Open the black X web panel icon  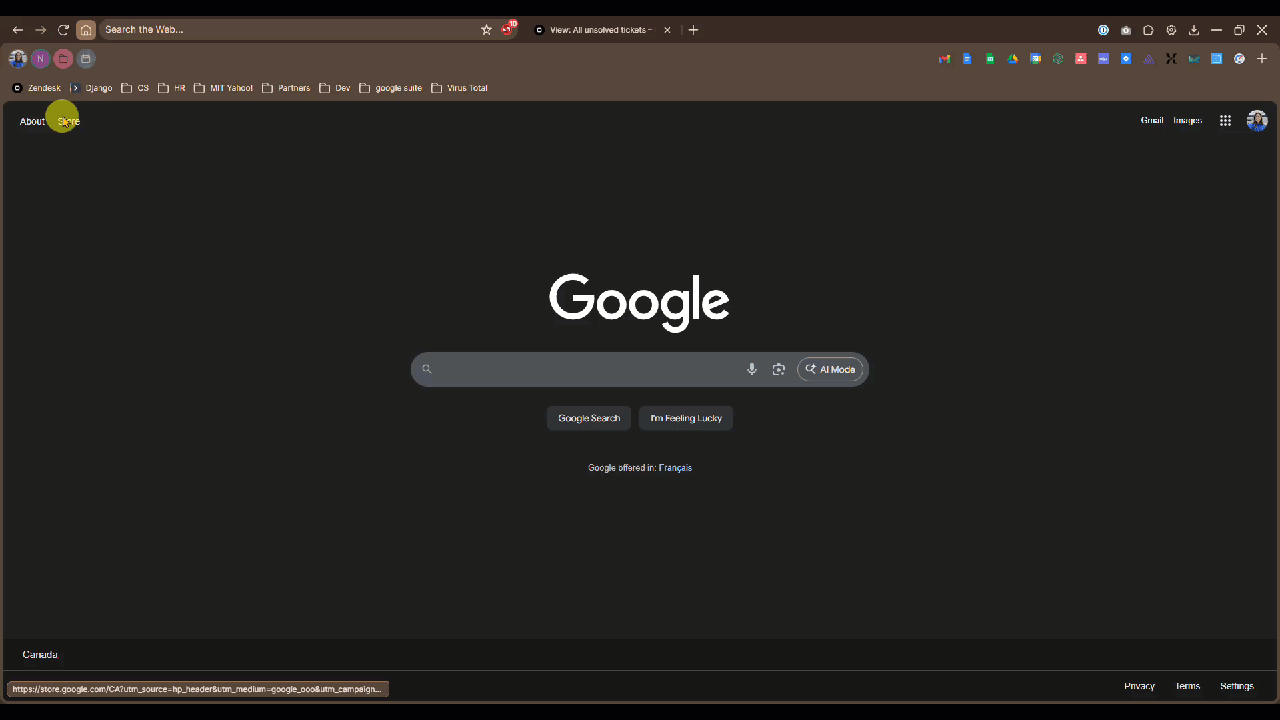(x=1171, y=59)
